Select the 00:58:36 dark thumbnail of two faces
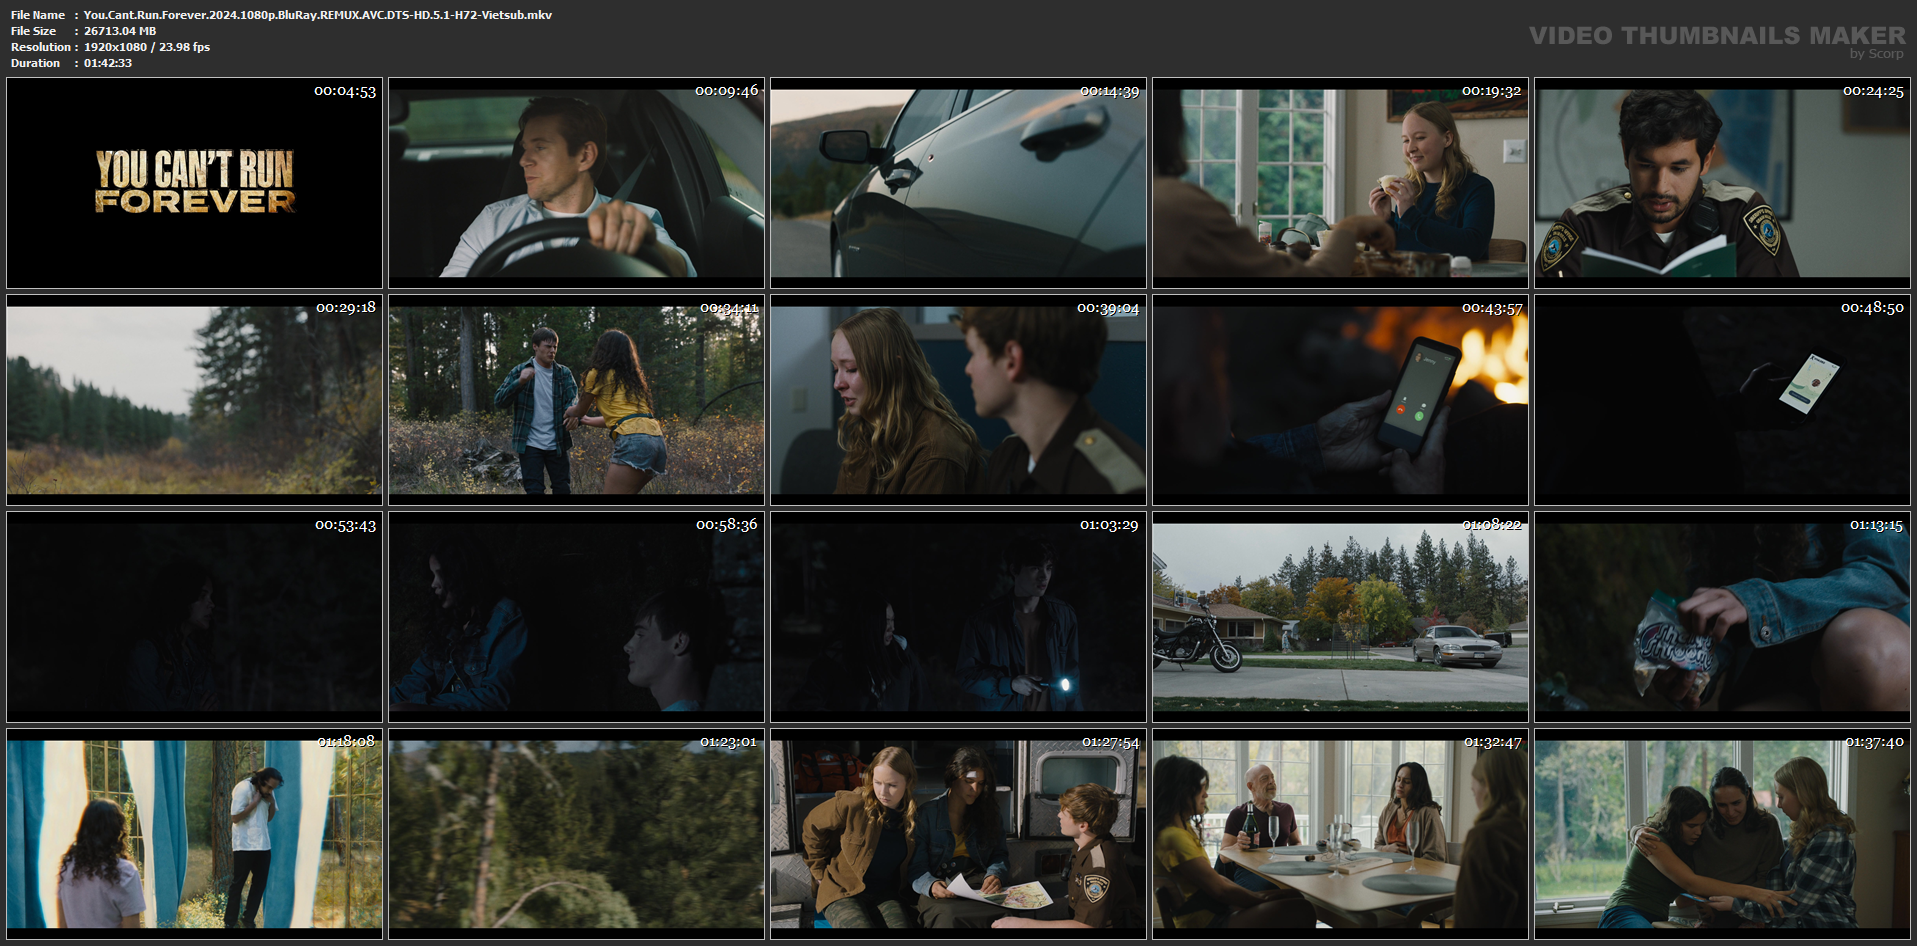This screenshot has height=946, width=1917. pos(576,617)
